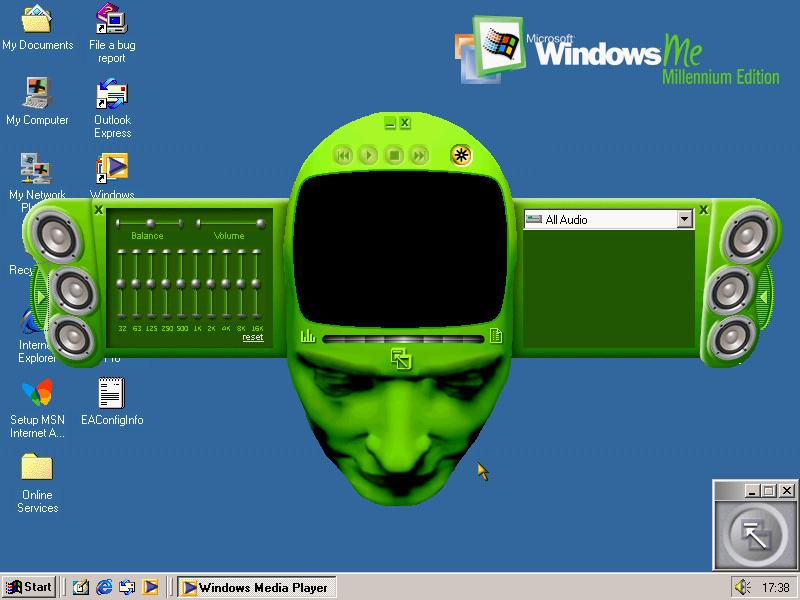800x600 pixels.
Task: Skip to the next track
Action: click(420, 155)
